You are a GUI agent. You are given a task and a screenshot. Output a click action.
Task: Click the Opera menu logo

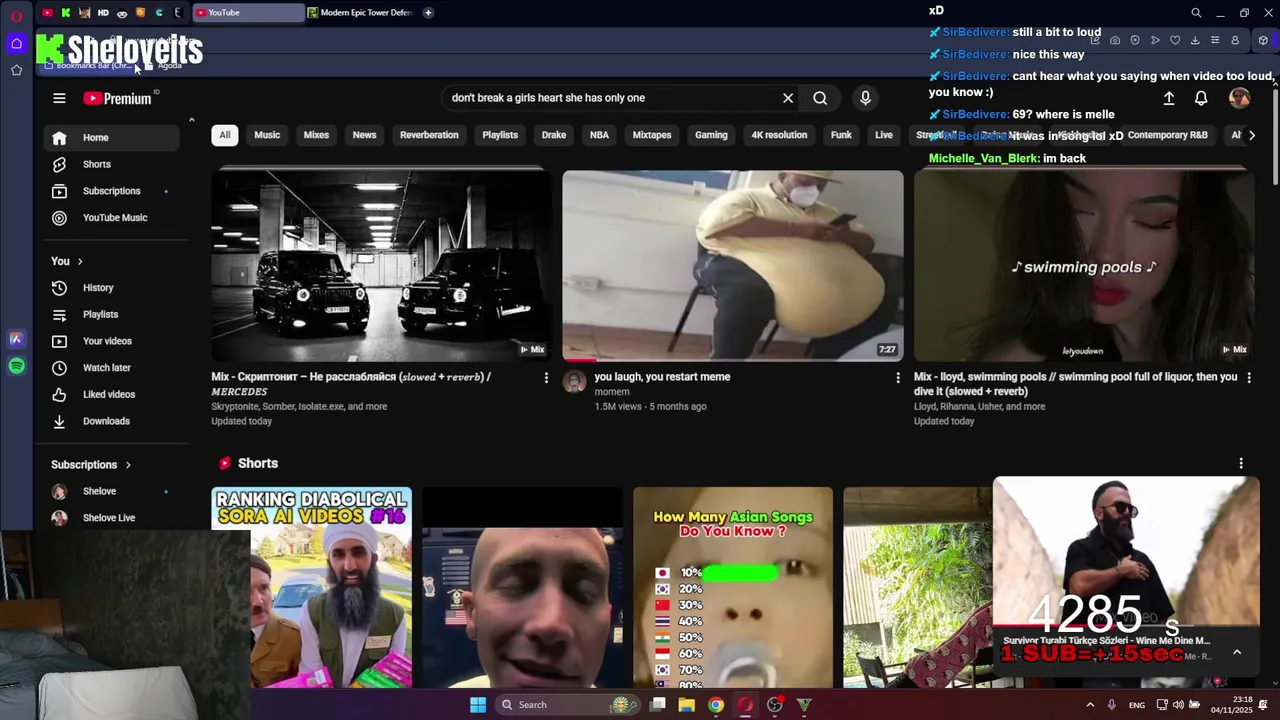pyautogui.click(x=17, y=15)
